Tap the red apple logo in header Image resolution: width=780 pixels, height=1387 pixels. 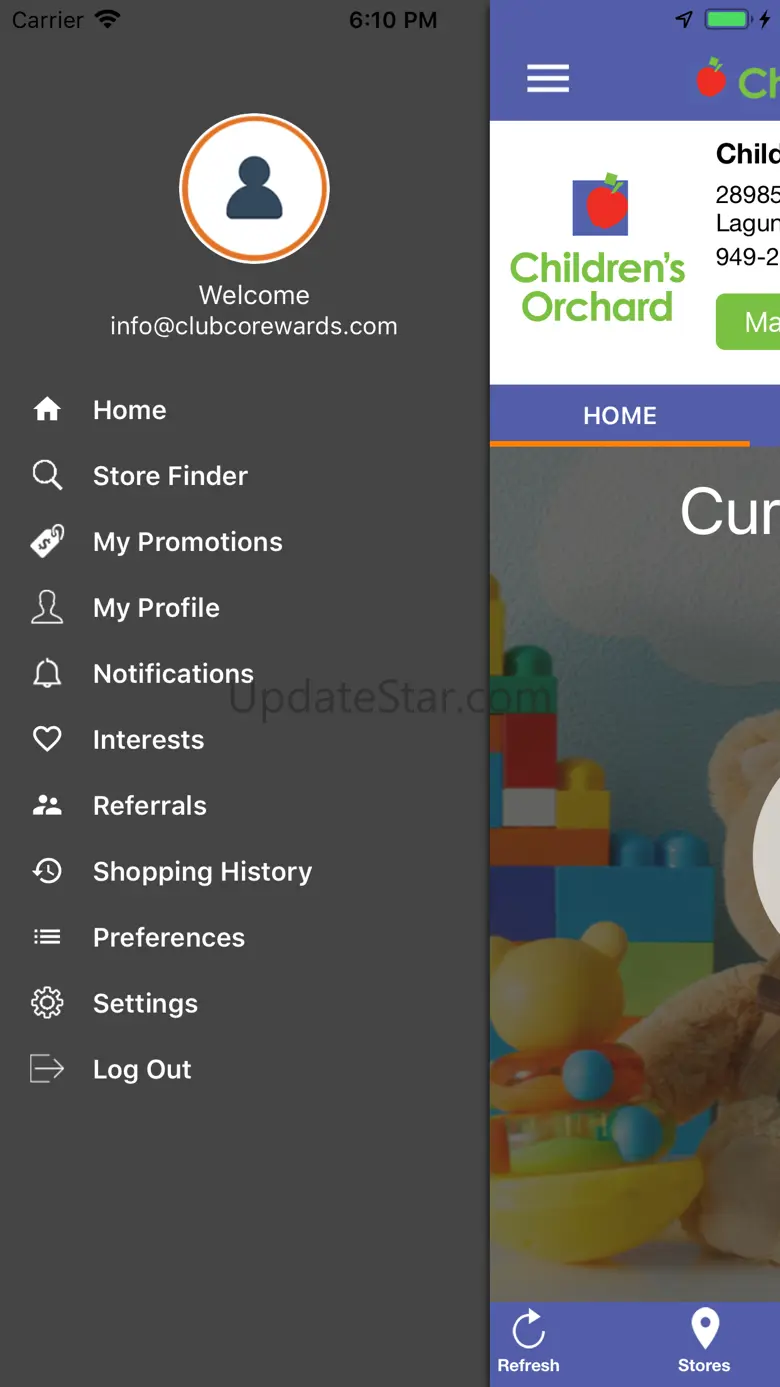point(711,78)
